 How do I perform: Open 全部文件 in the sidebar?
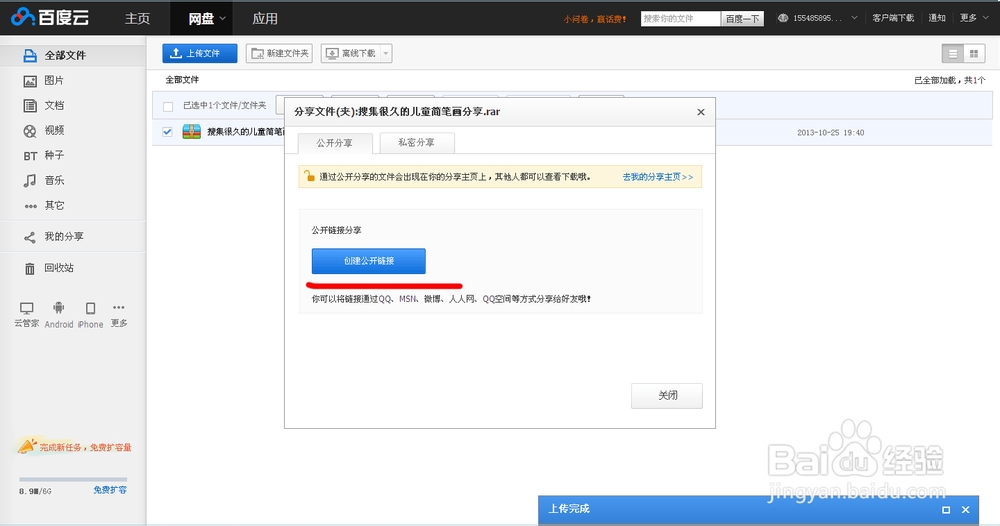73,55
